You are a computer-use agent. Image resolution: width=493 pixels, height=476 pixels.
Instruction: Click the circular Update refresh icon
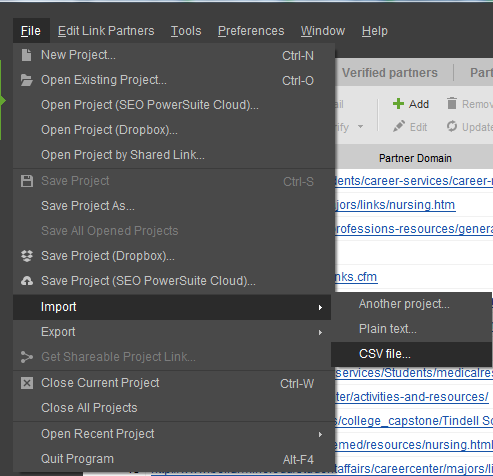[452, 127]
